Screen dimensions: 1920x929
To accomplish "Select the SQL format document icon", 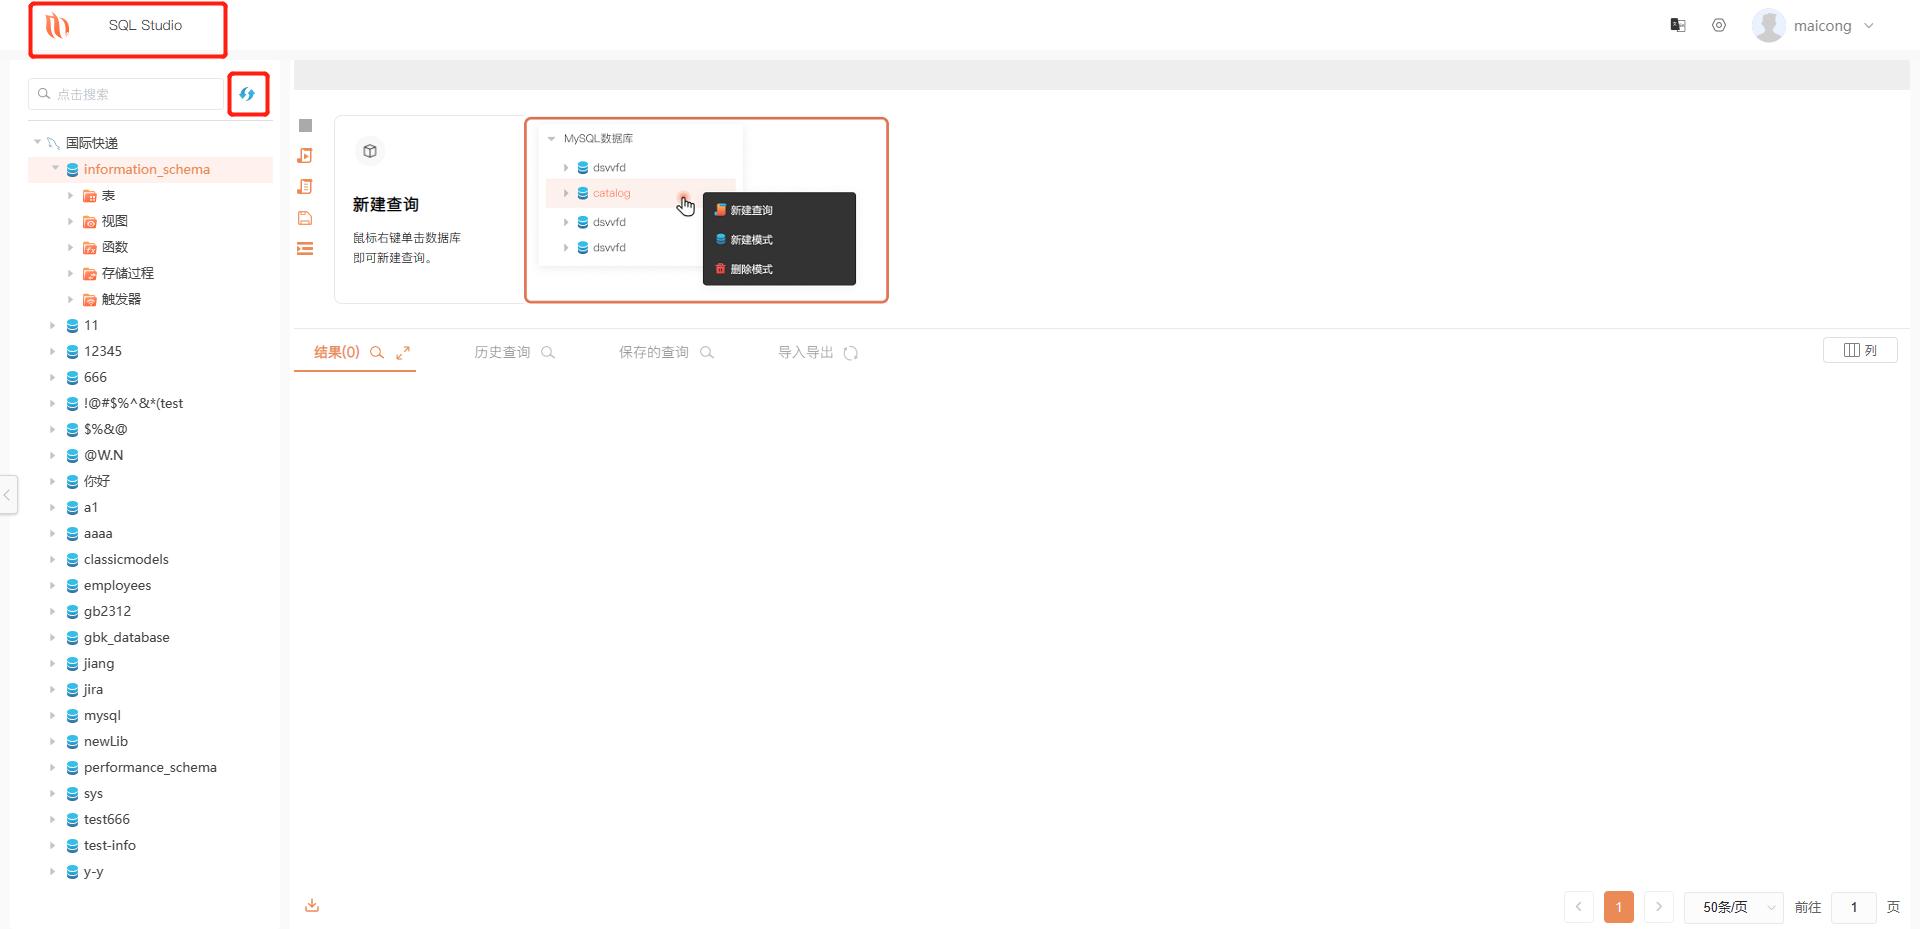I will point(305,186).
